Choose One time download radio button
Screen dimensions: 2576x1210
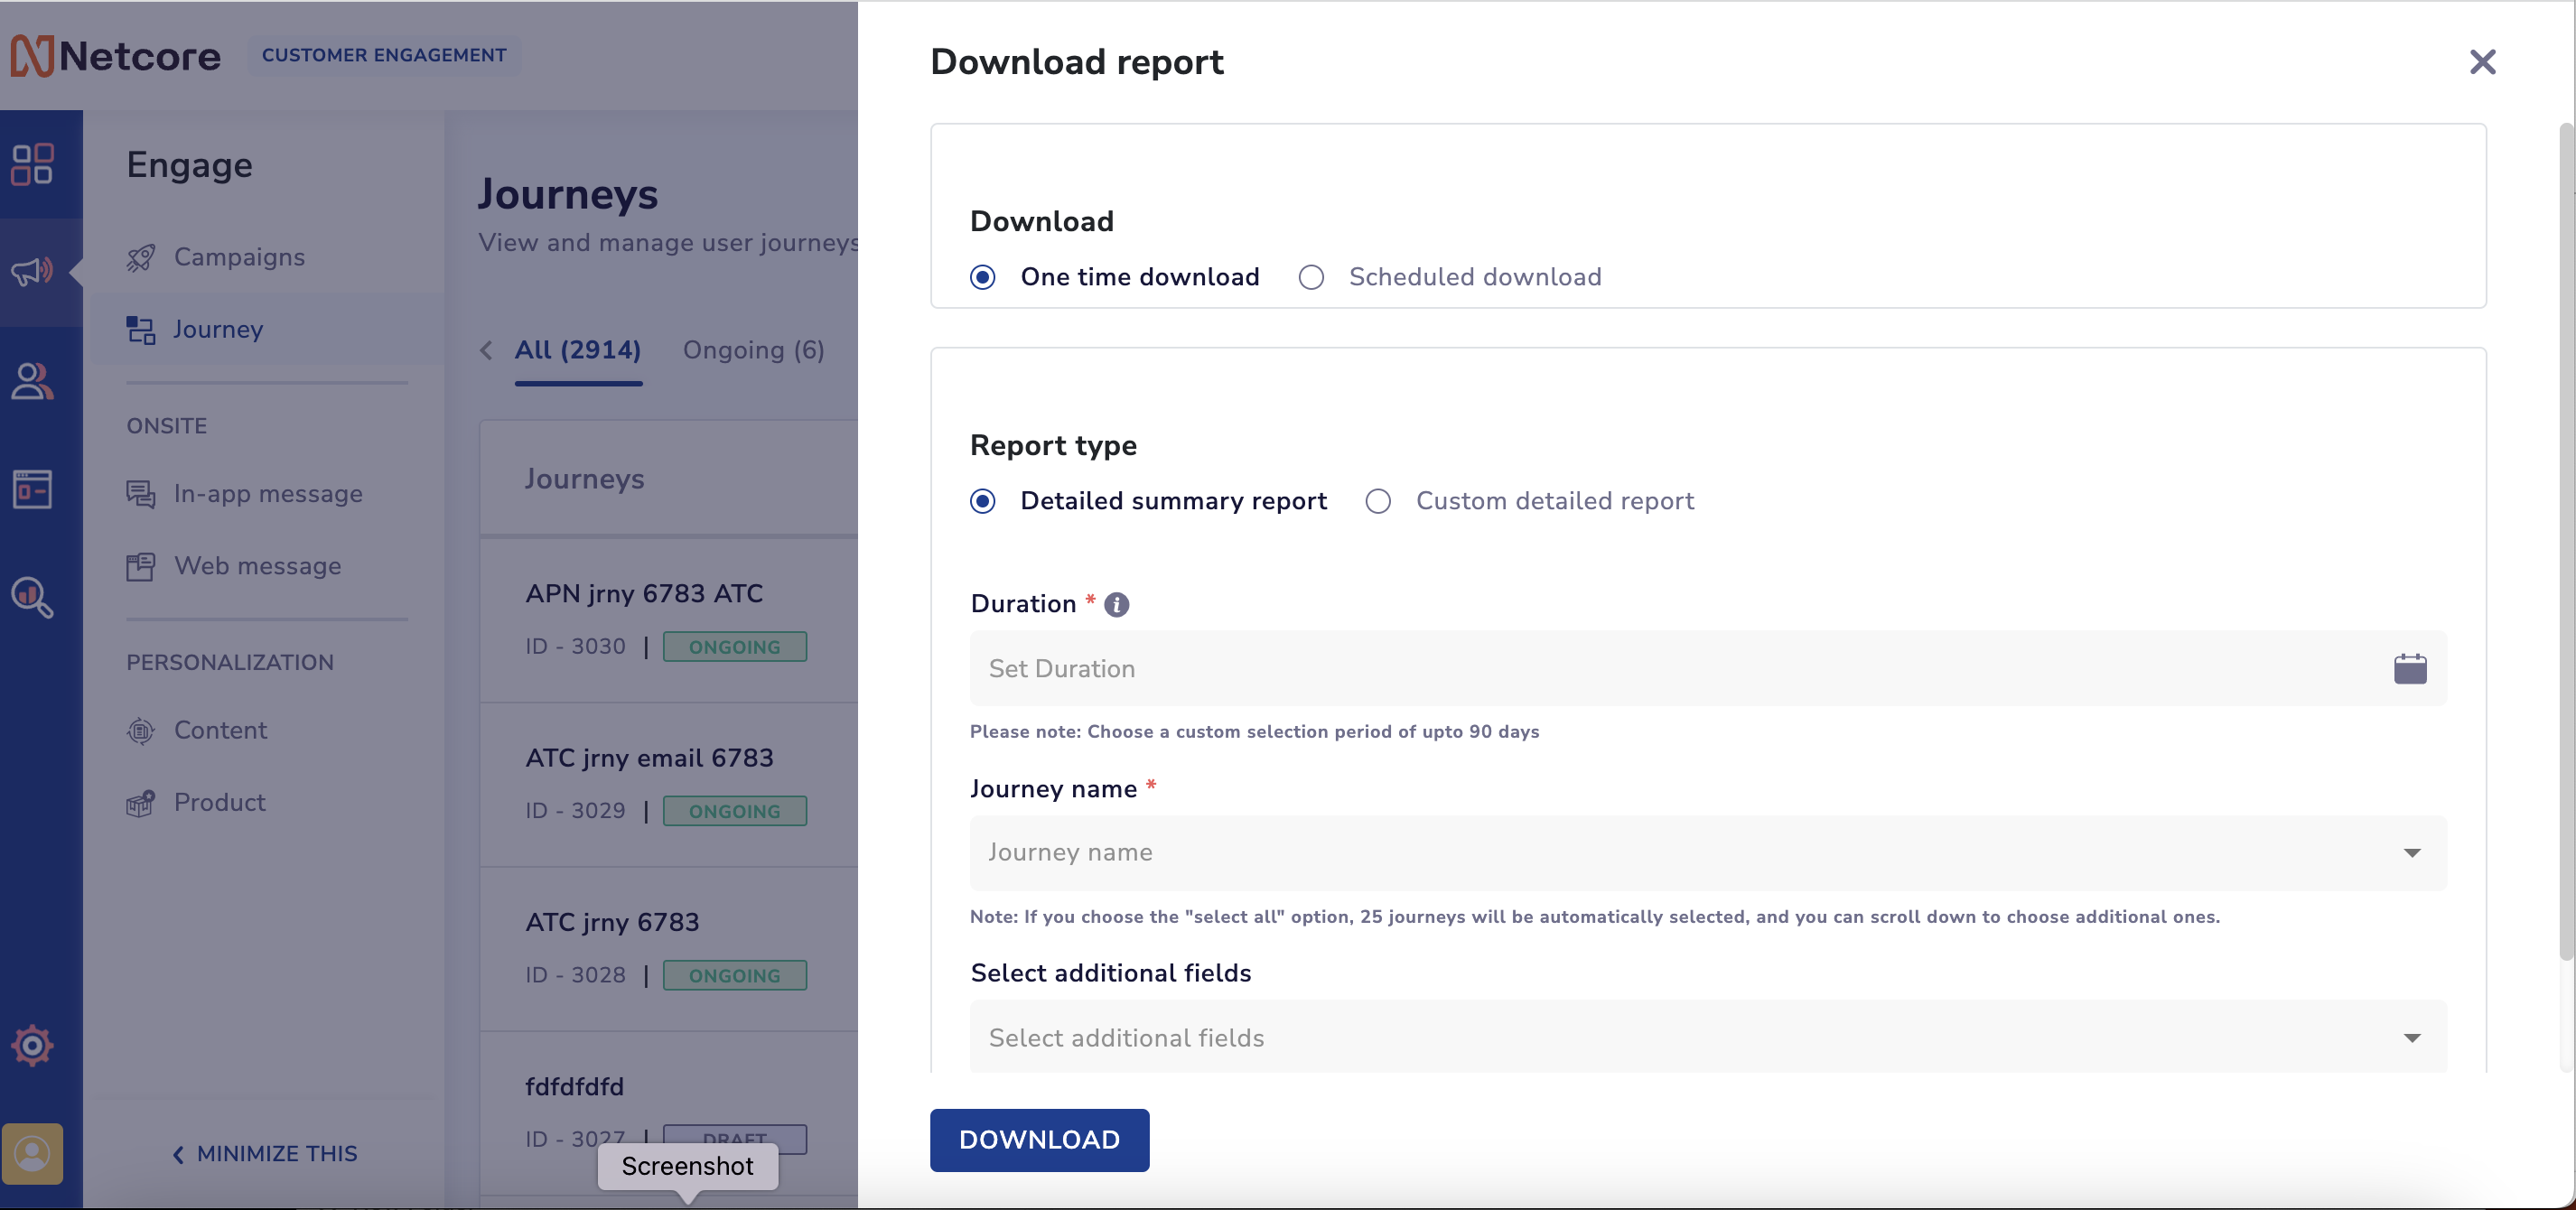coord(982,277)
